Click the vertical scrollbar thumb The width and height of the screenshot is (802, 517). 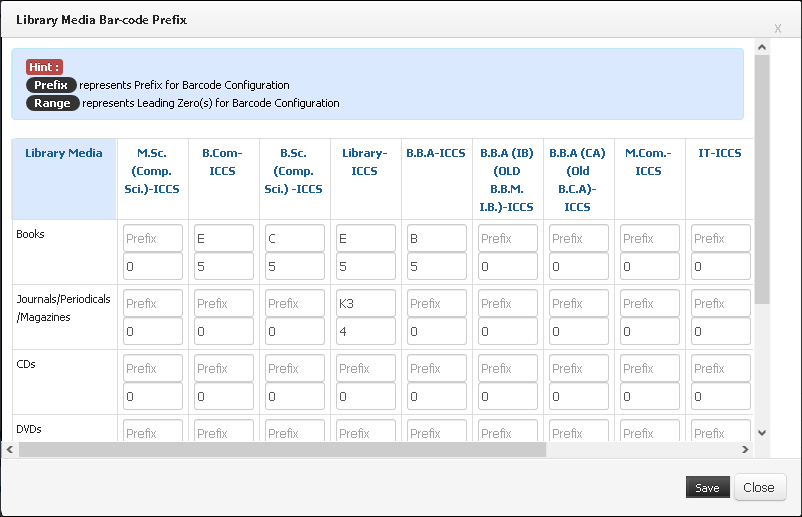pos(762,179)
